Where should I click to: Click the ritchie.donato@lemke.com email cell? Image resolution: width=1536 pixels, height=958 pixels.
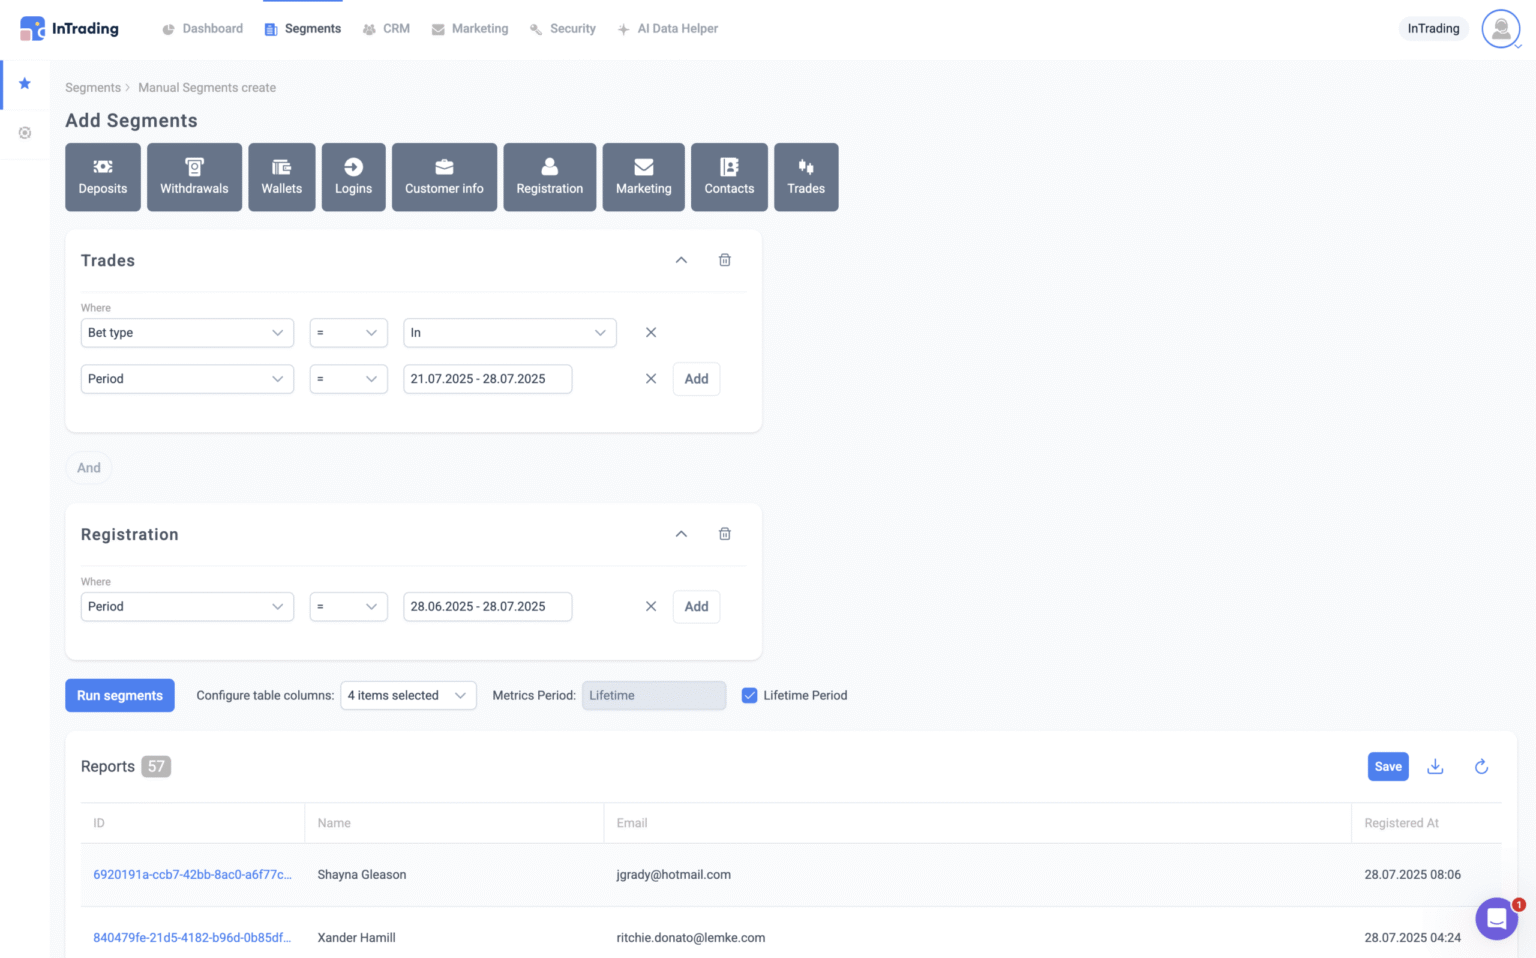tap(690, 938)
